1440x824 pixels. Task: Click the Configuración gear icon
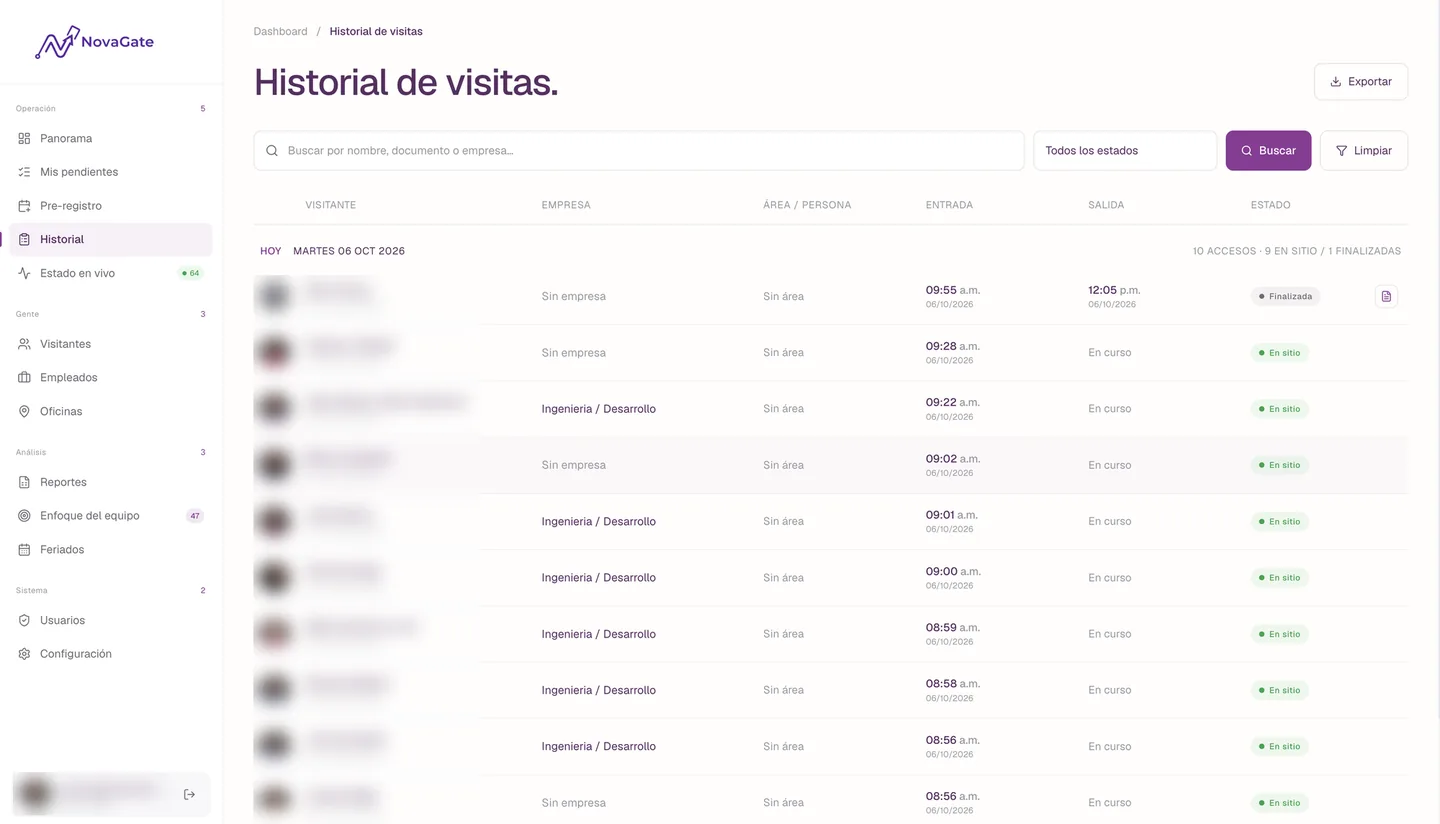(x=24, y=654)
